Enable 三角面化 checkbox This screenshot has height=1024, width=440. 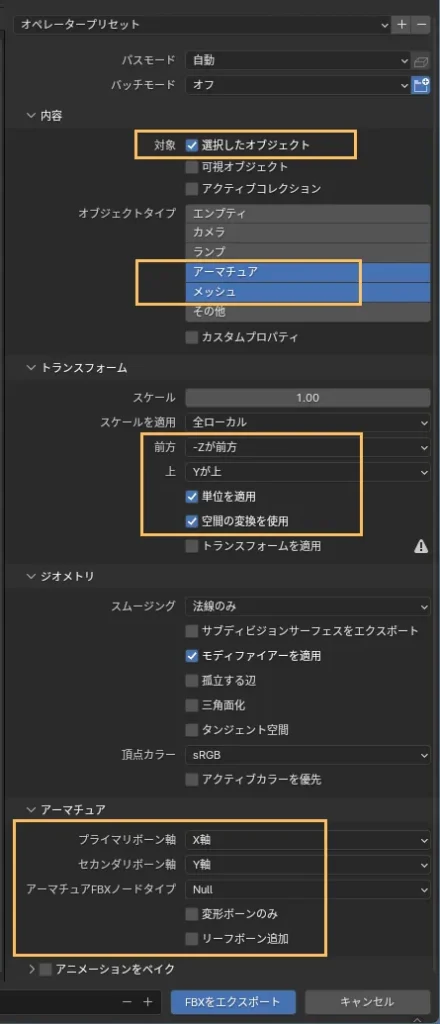(191, 705)
